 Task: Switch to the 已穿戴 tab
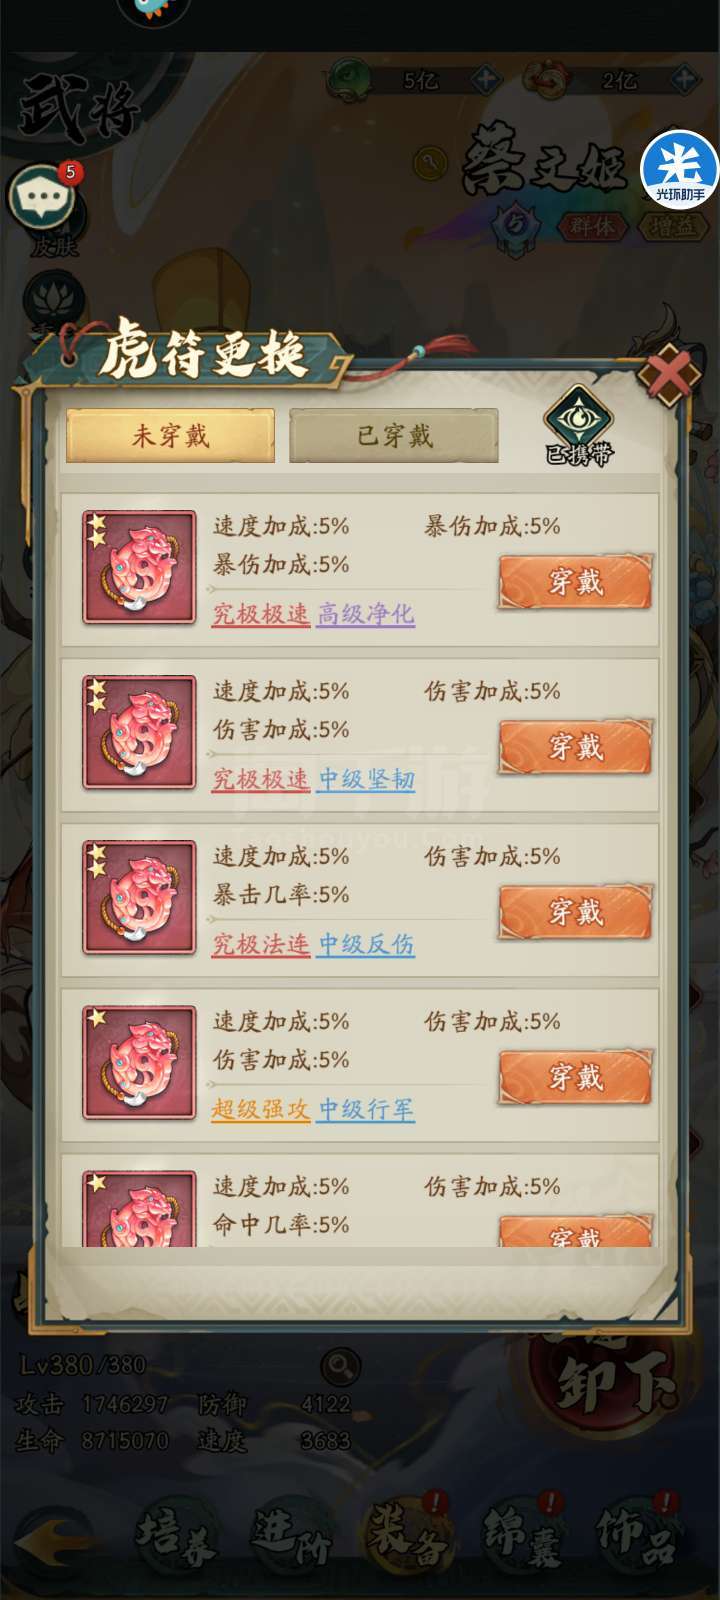pyautogui.click(x=394, y=436)
